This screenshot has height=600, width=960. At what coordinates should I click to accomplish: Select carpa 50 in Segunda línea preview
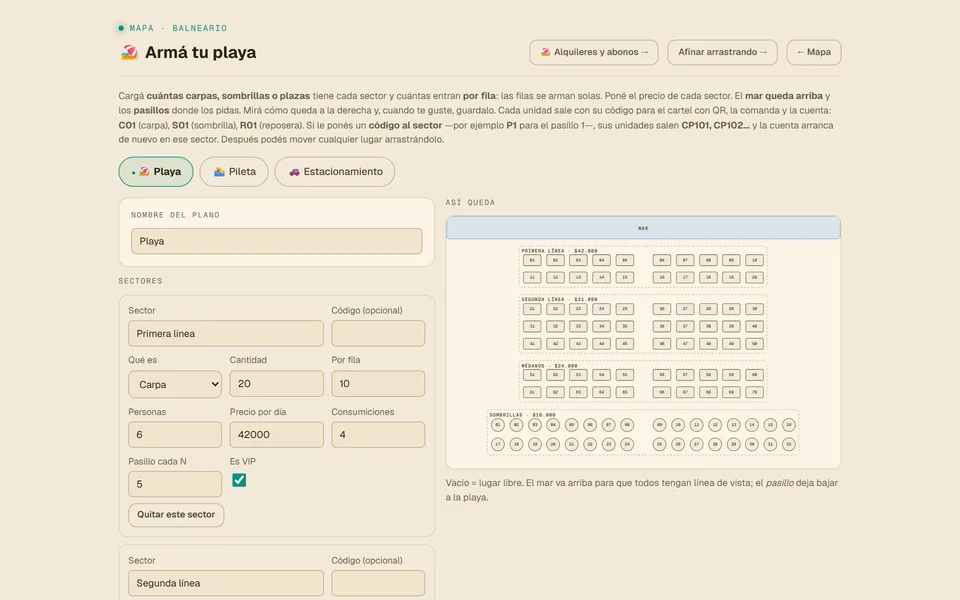pyautogui.click(x=754, y=343)
